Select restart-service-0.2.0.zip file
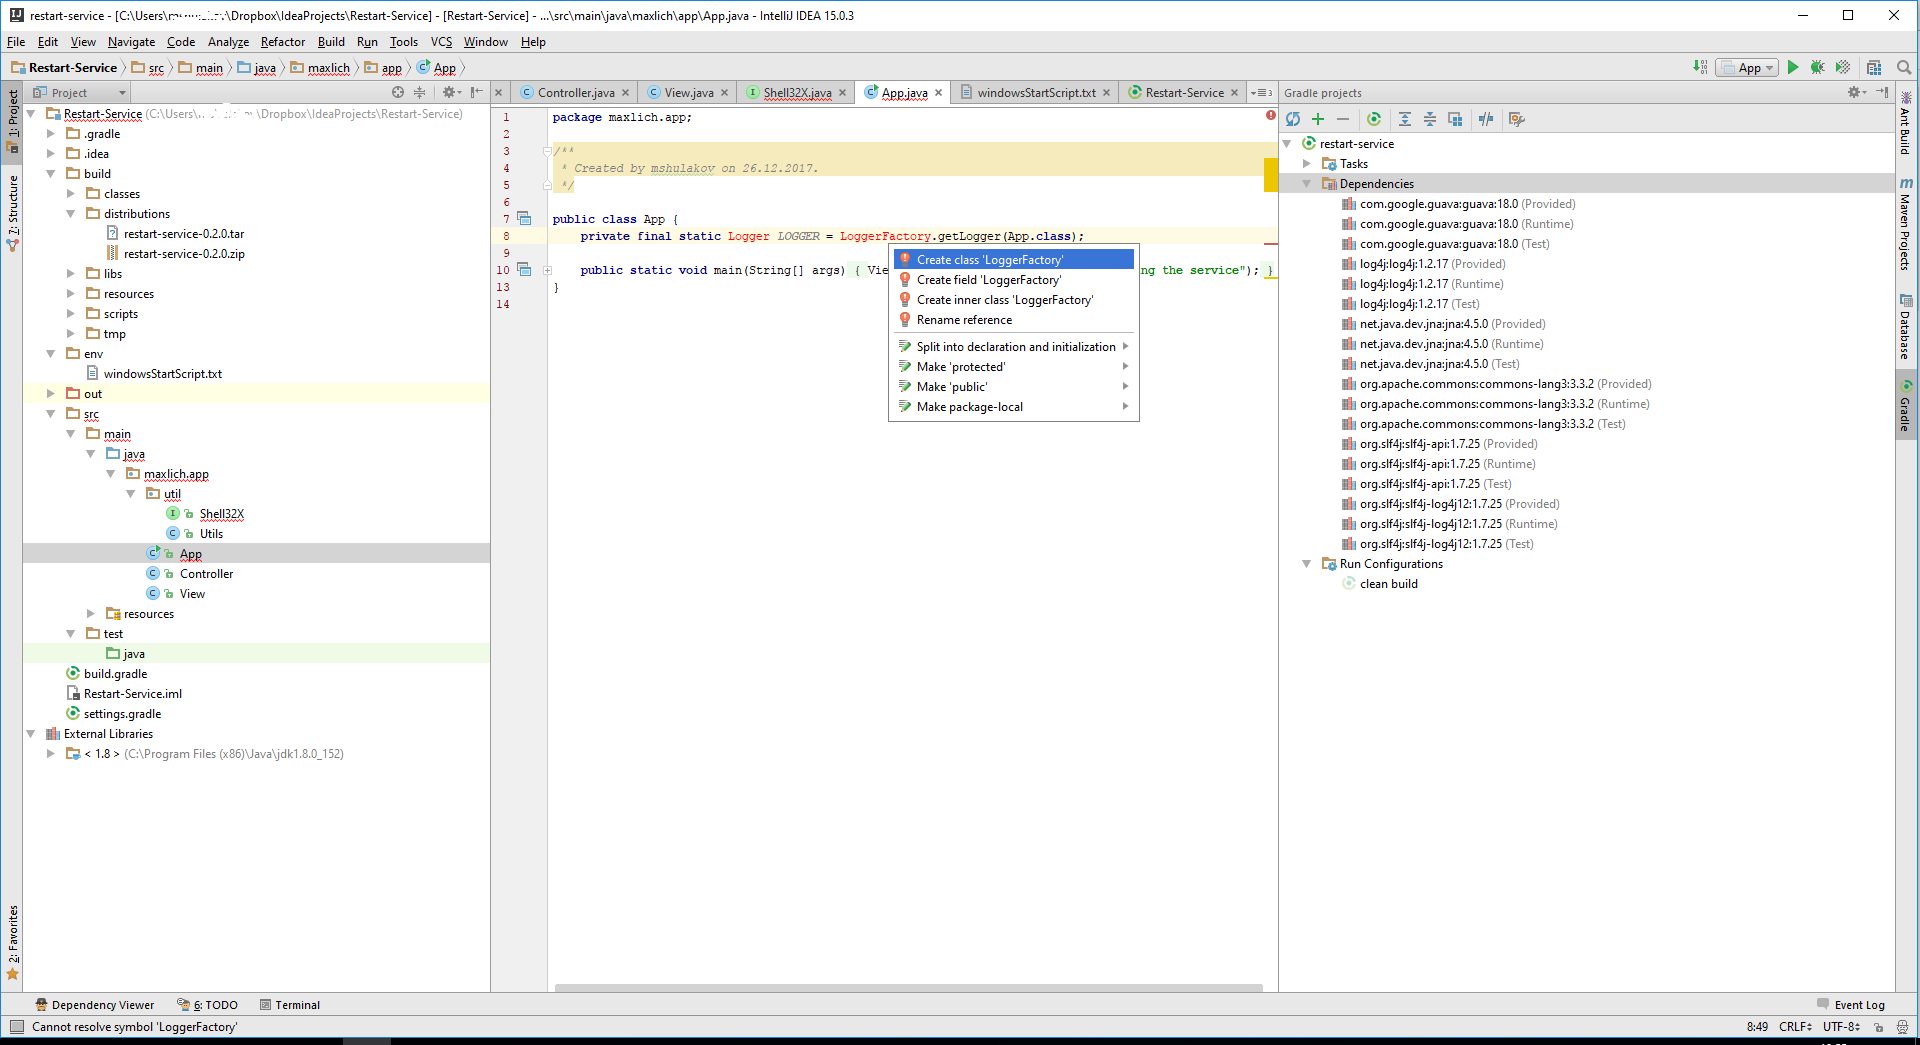Screen dimensions: 1920x1045 (x=184, y=253)
